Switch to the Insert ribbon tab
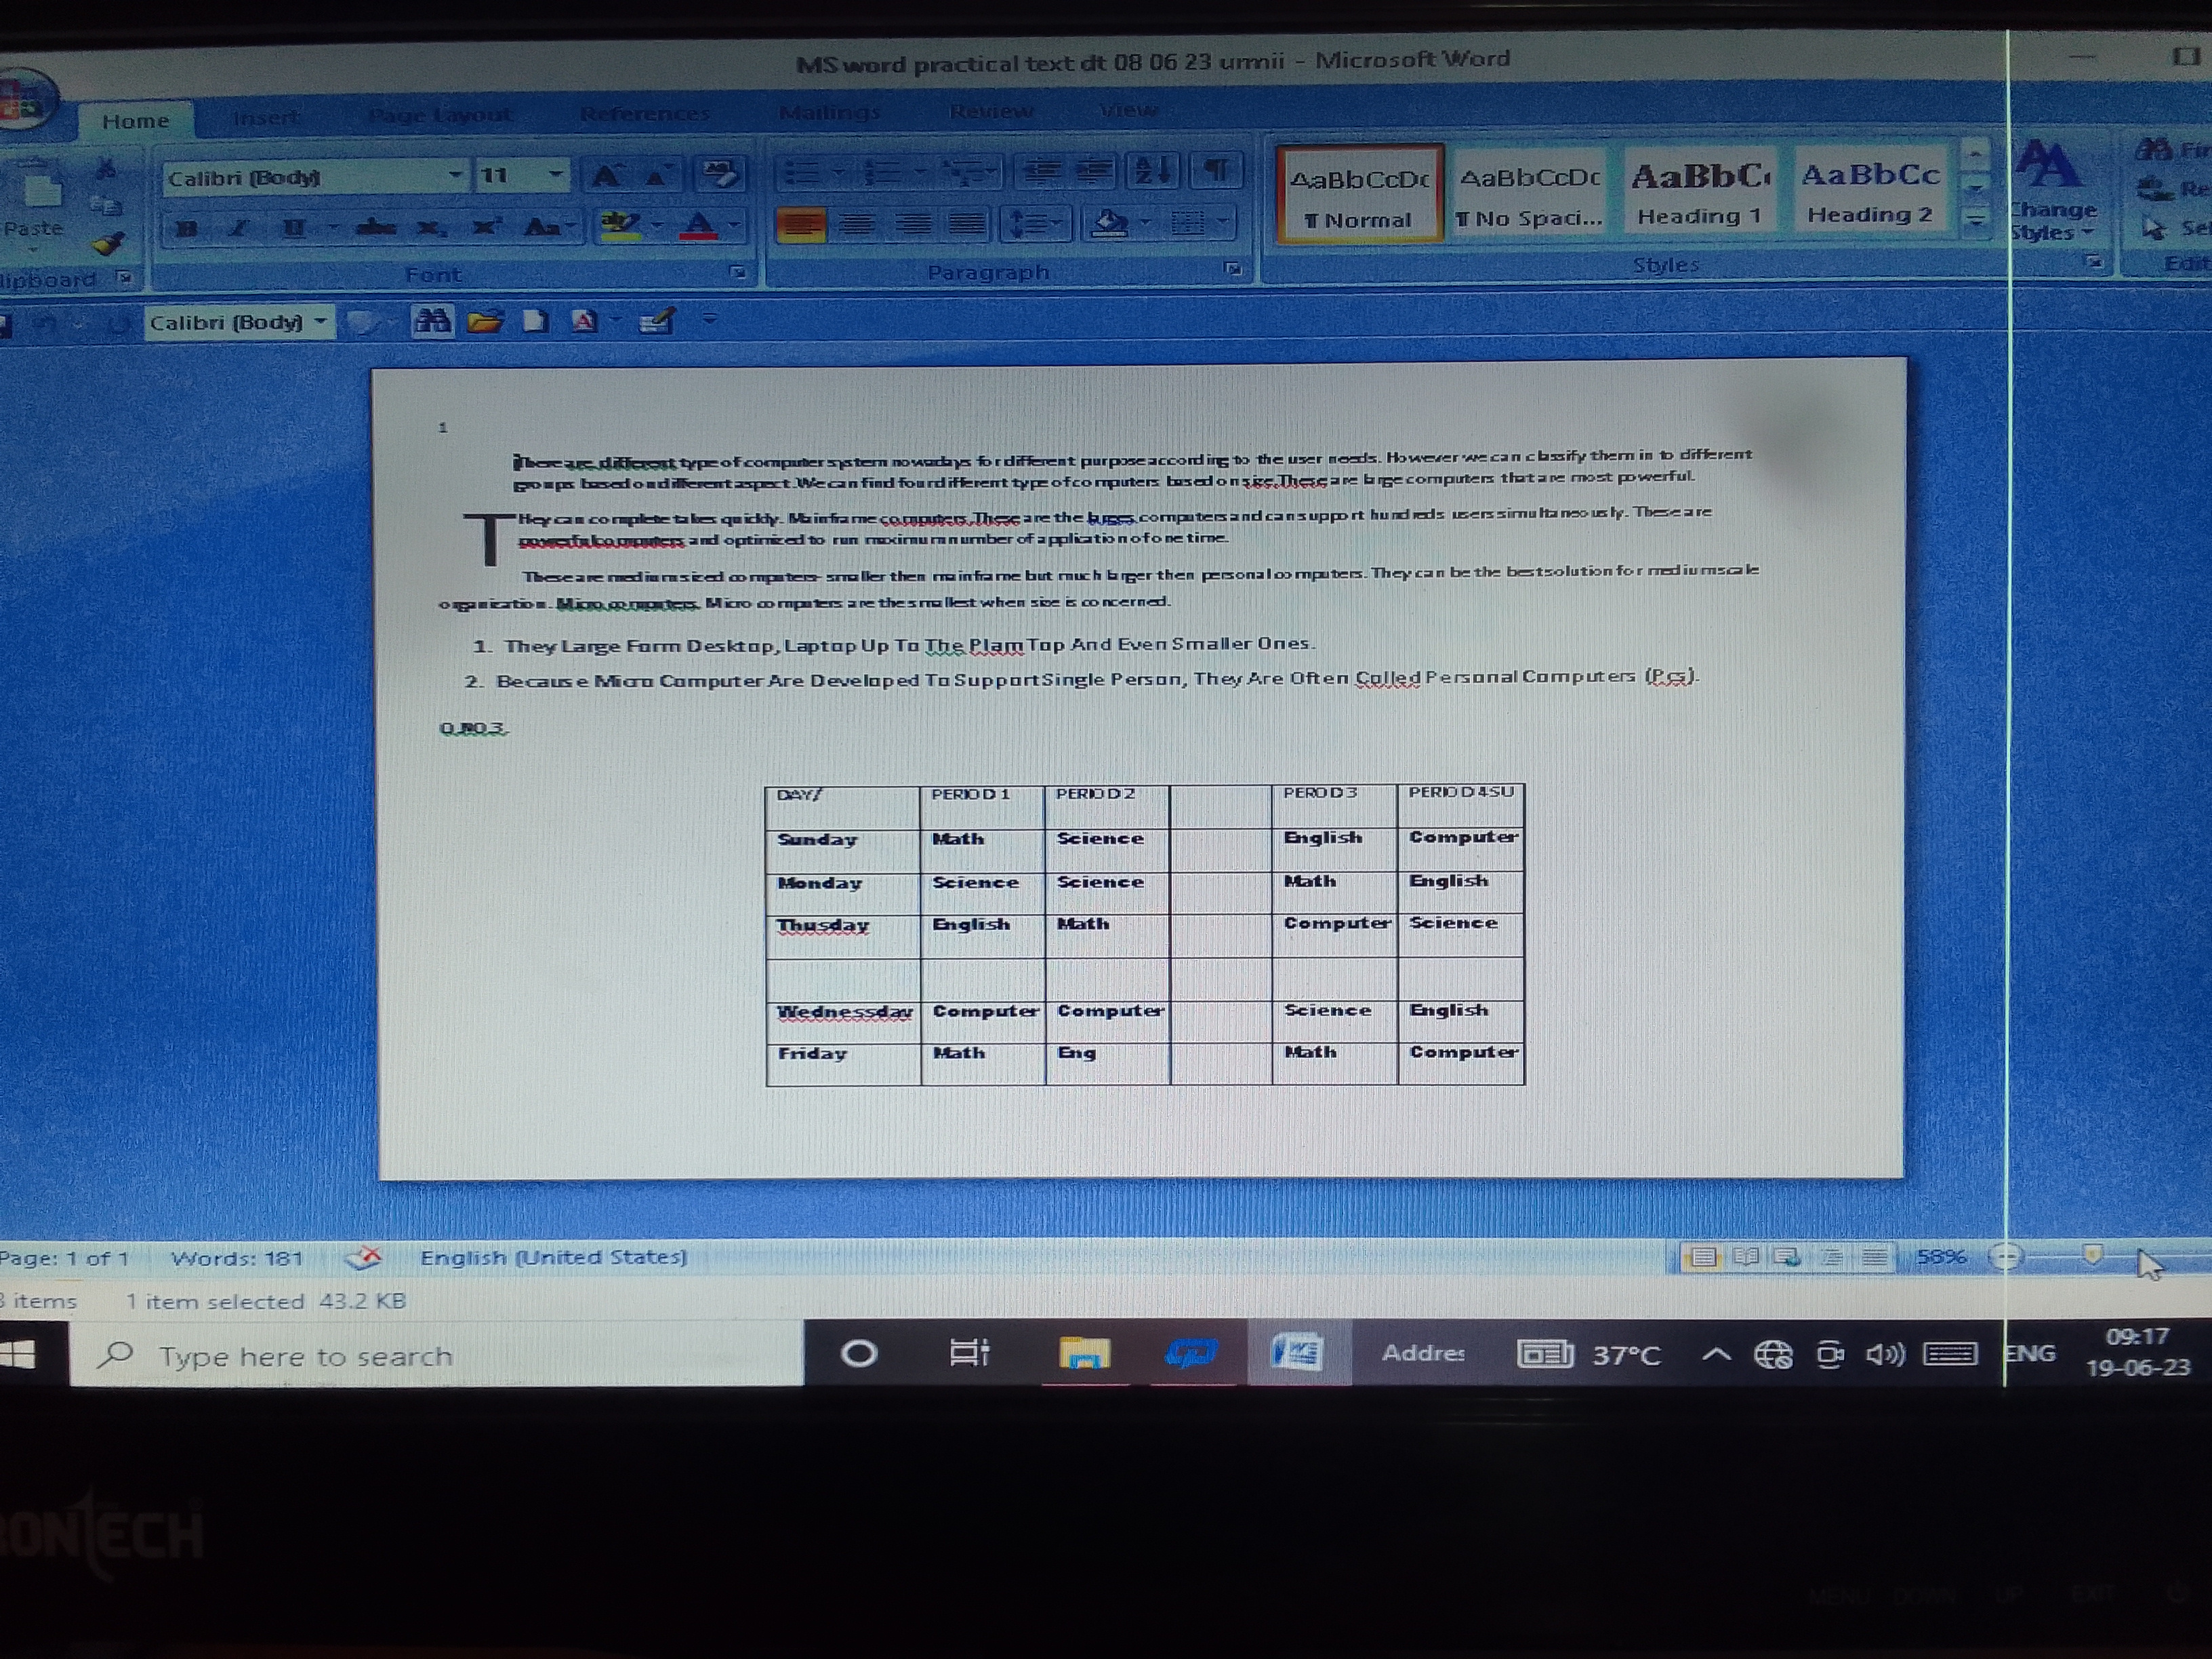The image size is (2212, 1659). (x=266, y=117)
